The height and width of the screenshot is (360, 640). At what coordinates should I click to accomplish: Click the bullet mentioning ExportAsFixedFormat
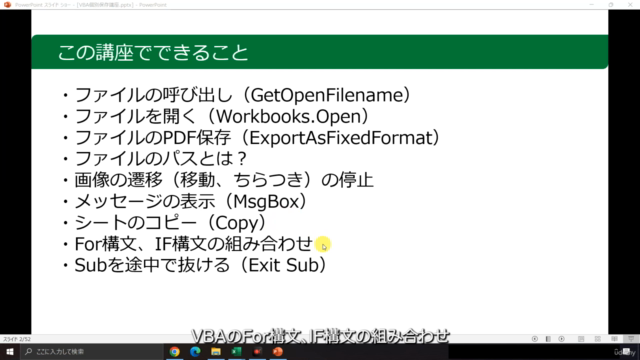(x=251, y=138)
